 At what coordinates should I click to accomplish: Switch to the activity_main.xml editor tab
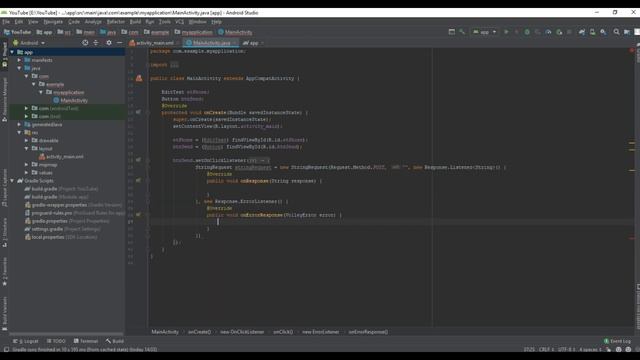pos(154,43)
